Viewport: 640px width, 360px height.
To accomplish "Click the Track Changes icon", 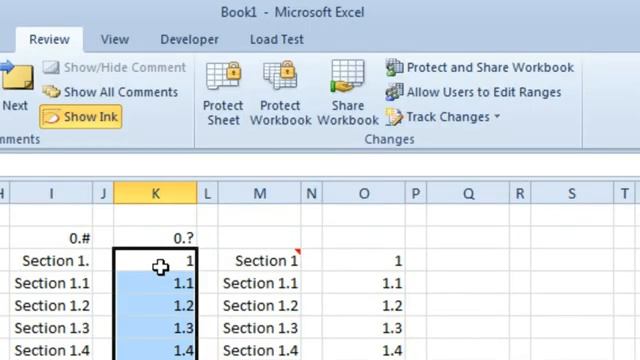I will click(394, 117).
